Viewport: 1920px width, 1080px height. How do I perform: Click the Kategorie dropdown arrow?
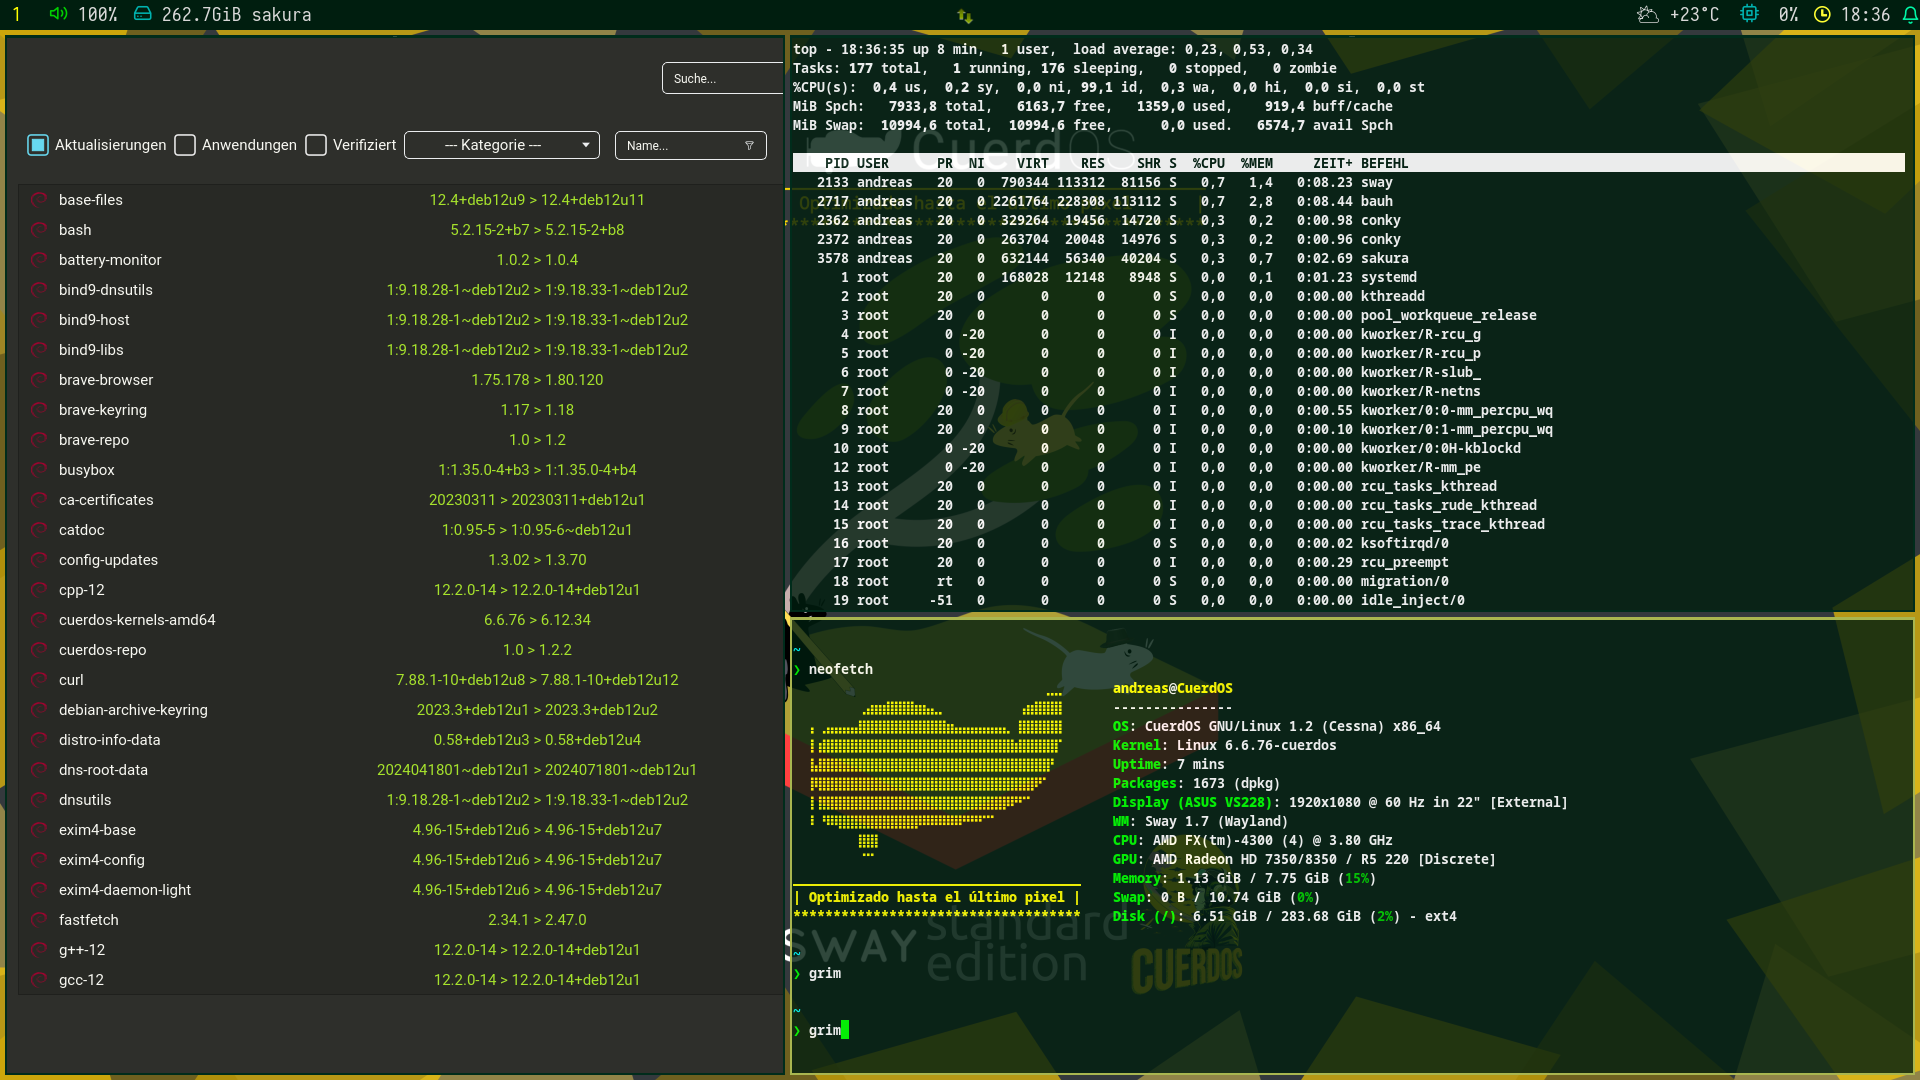(585, 145)
